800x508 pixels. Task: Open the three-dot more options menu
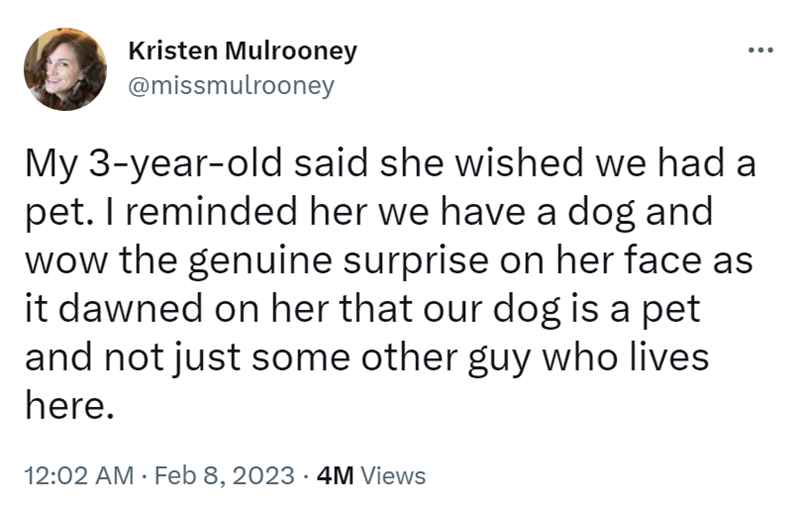761,49
